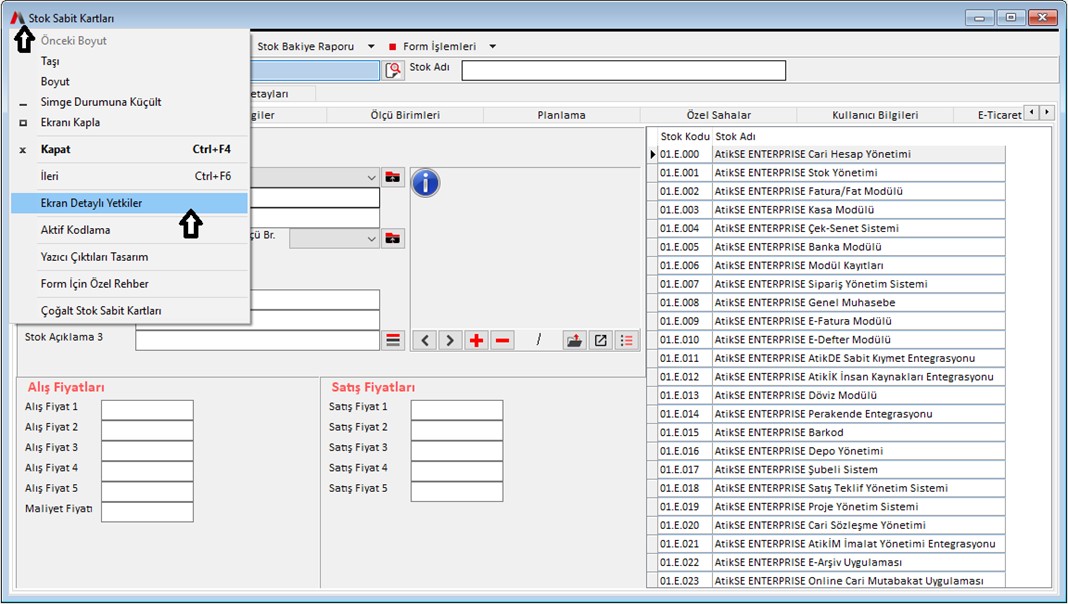Screen dimensions: 1068x604
Task: Click the Stok Adı column header in grid
Action: (736, 136)
